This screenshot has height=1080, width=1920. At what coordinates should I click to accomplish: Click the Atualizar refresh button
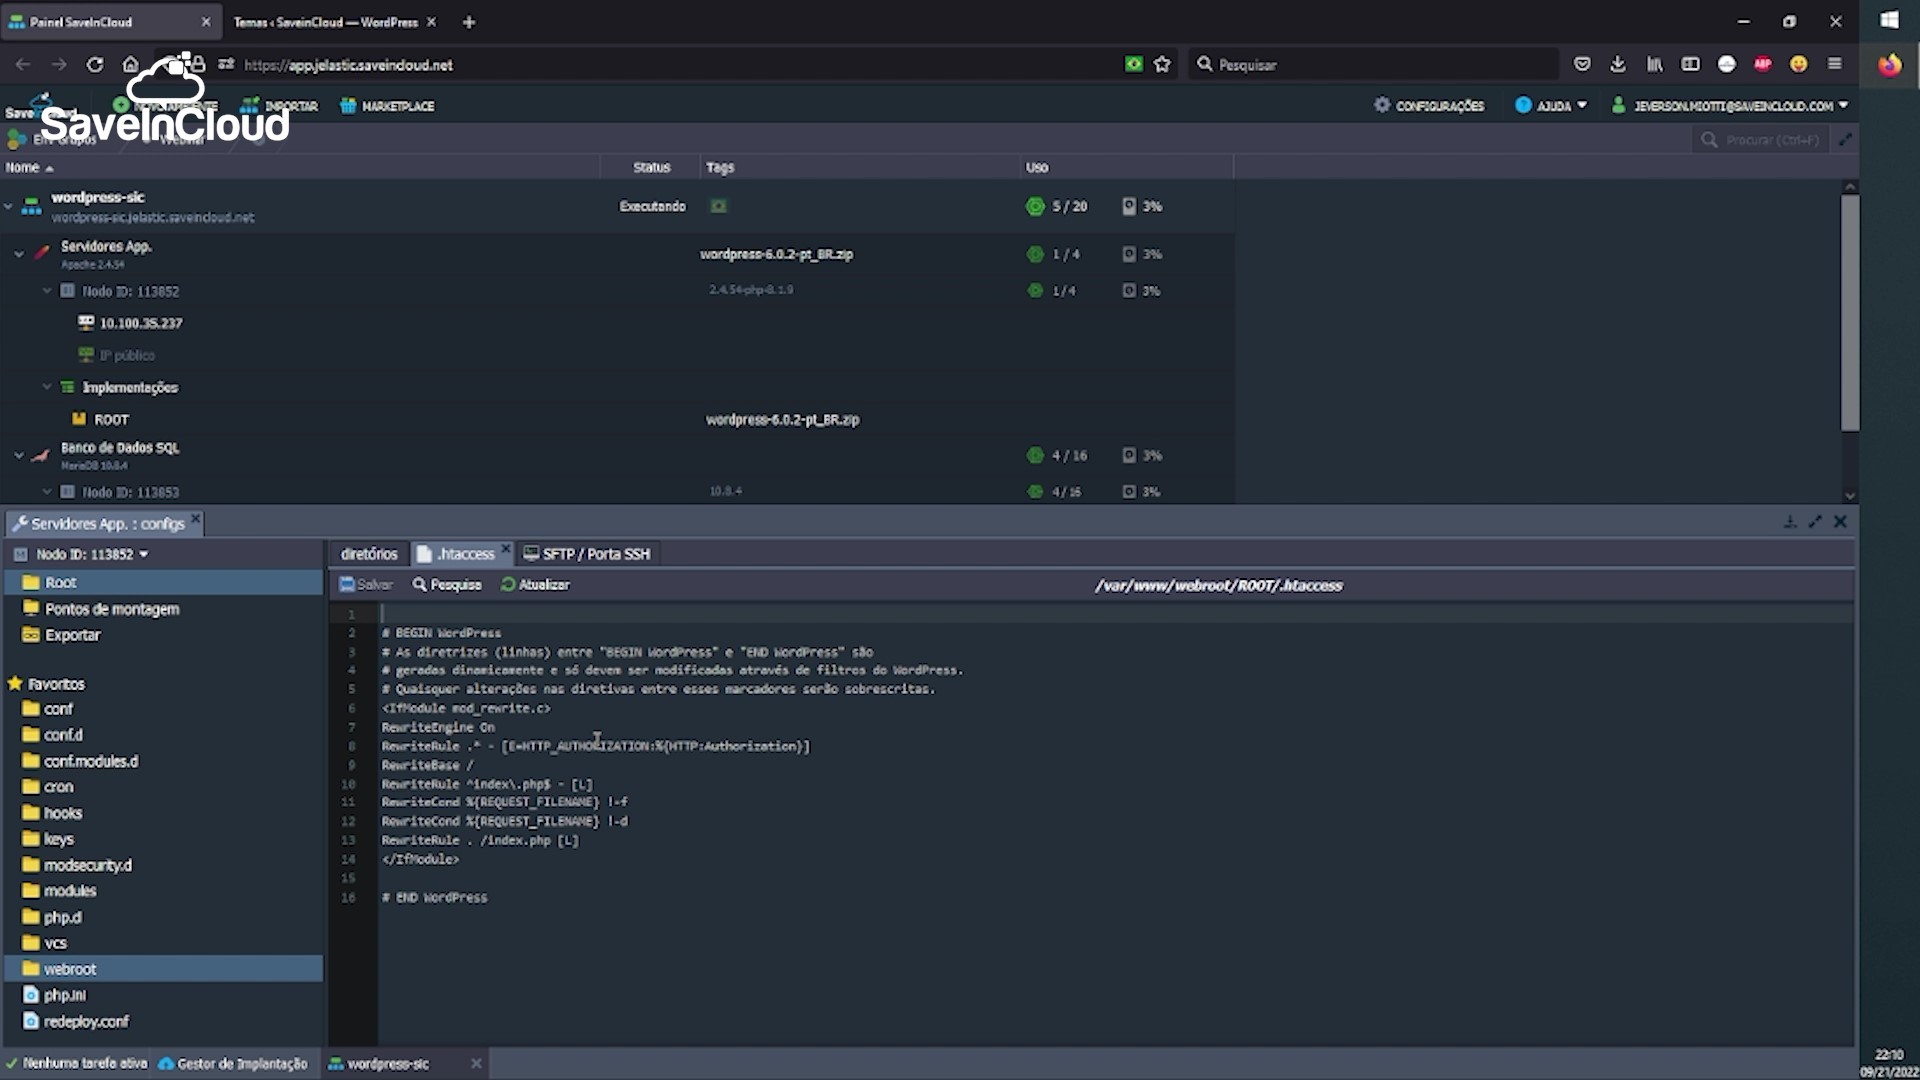point(535,585)
